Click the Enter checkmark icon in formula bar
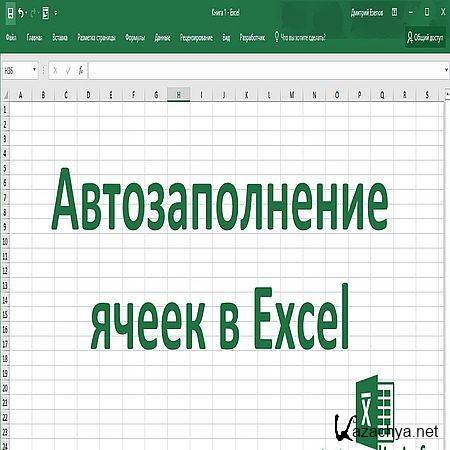The height and width of the screenshot is (450, 450). [x=68, y=71]
